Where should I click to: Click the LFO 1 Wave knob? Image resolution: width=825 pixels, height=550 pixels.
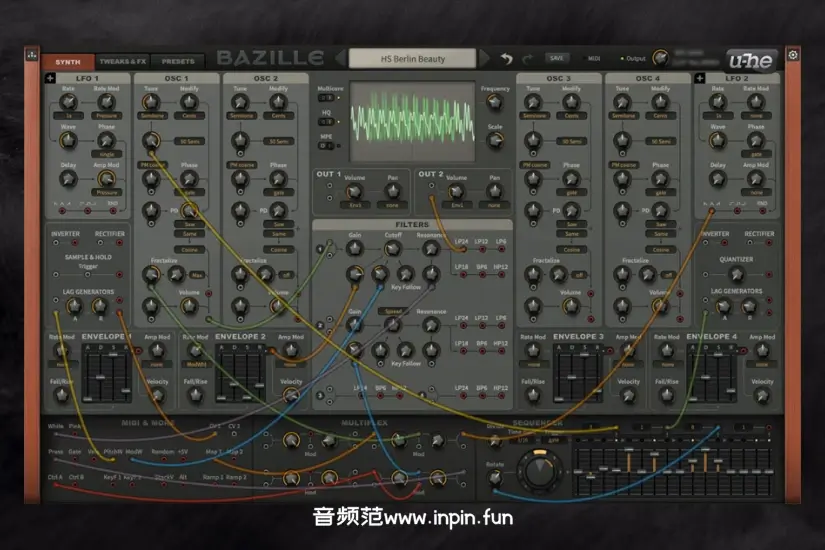click(68, 141)
